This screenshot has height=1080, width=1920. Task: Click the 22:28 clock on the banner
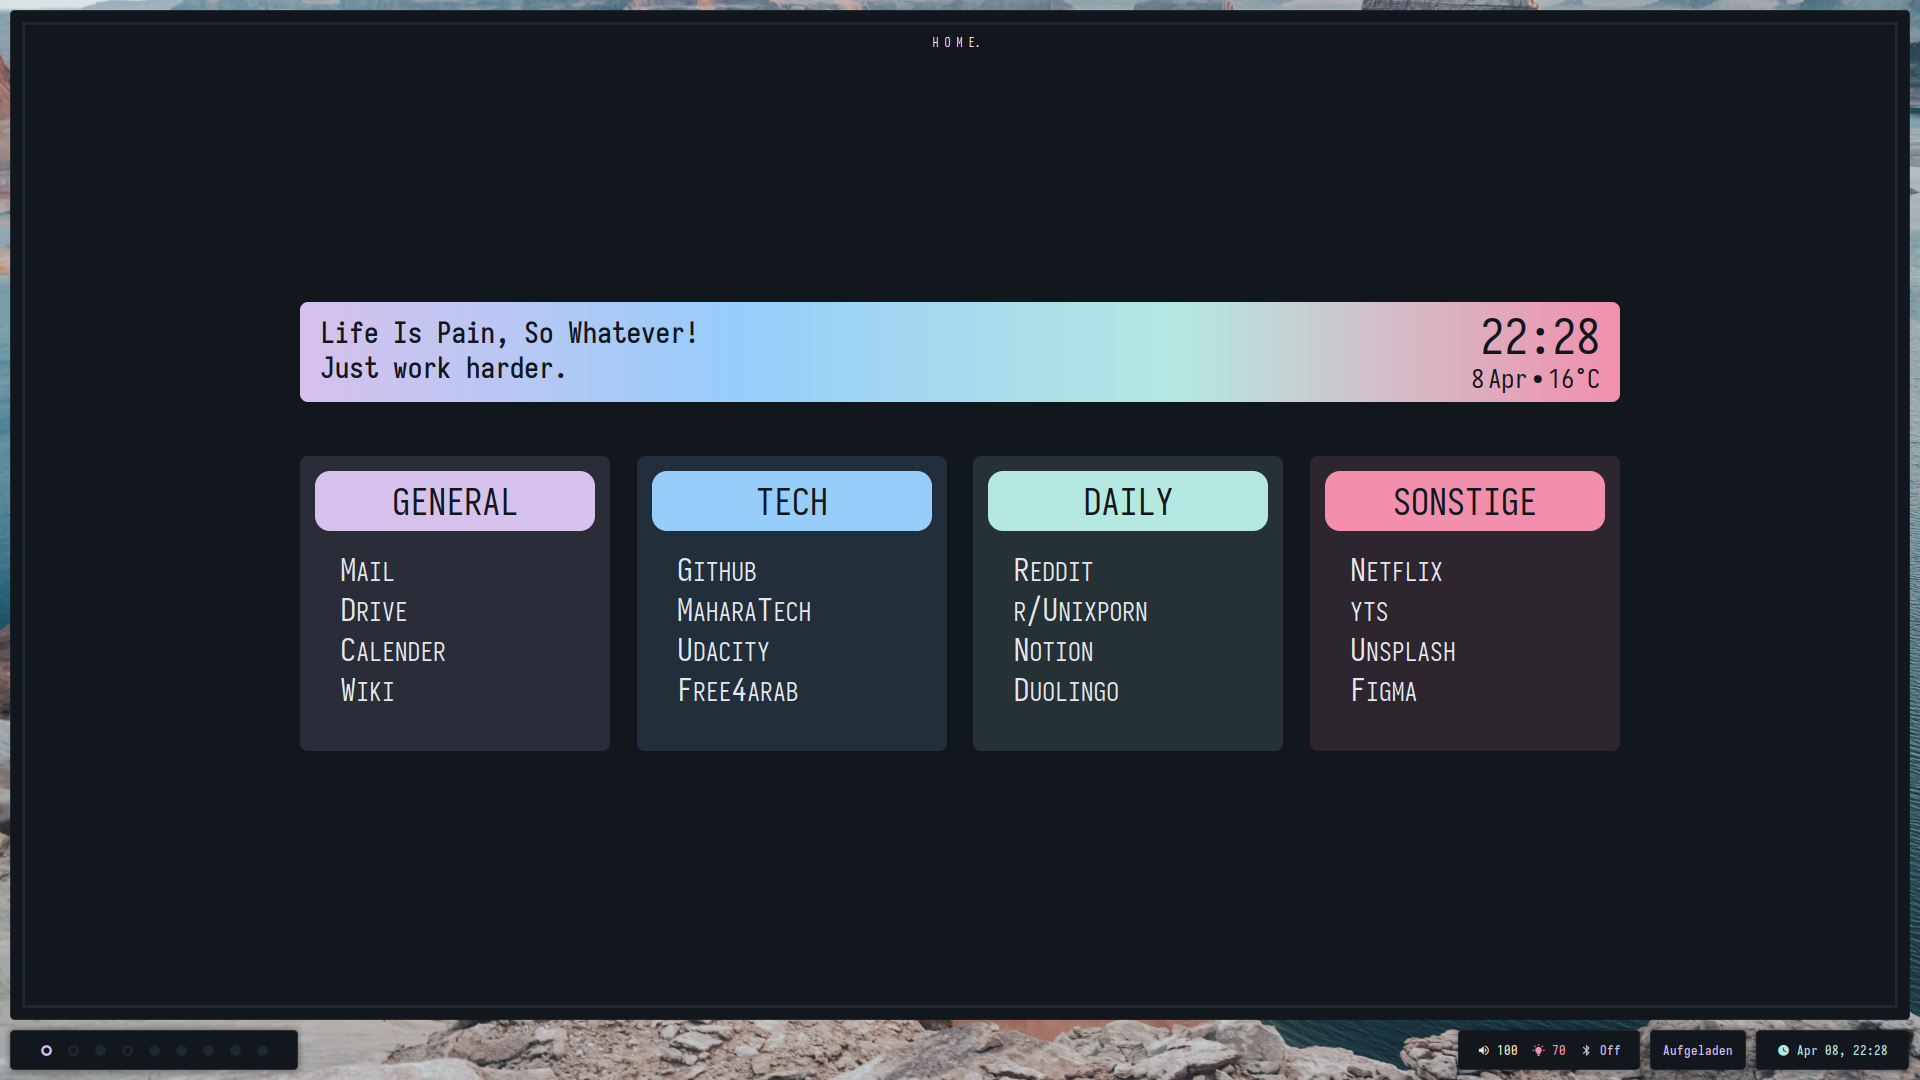tap(1540, 337)
